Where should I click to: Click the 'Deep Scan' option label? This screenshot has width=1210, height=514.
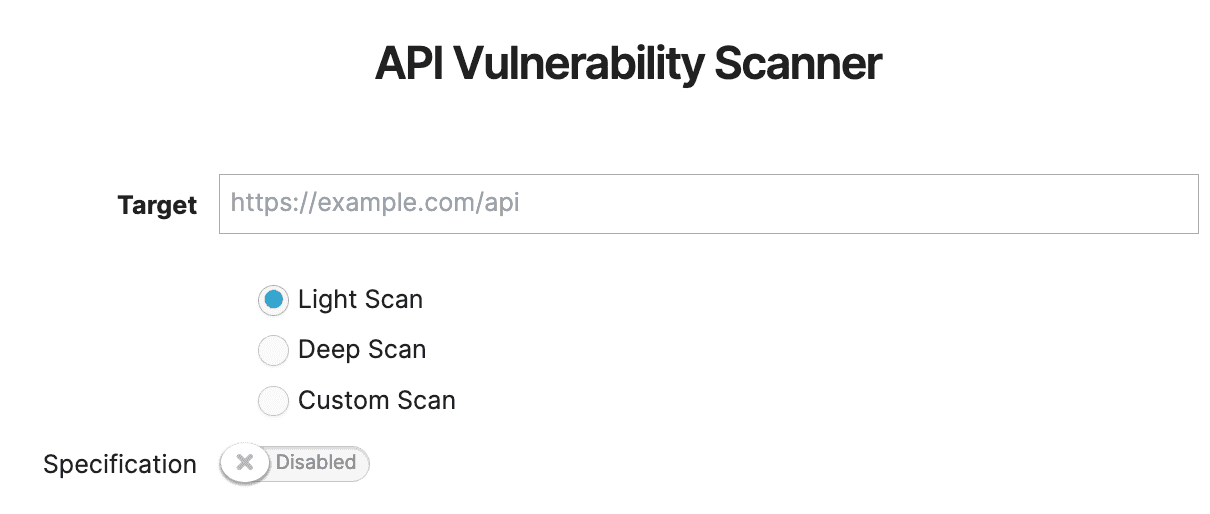[362, 350]
